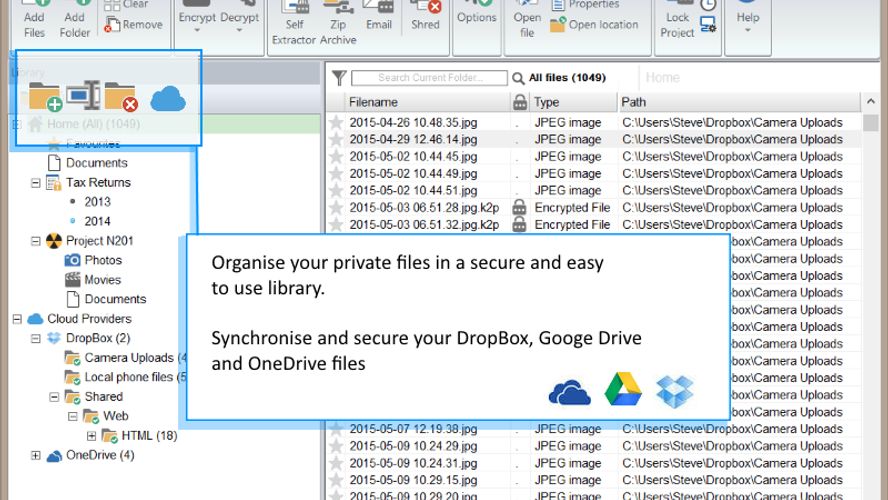The width and height of the screenshot is (888, 500).
Task: Click OneDrive icon in tree
Action: click(54, 456)
